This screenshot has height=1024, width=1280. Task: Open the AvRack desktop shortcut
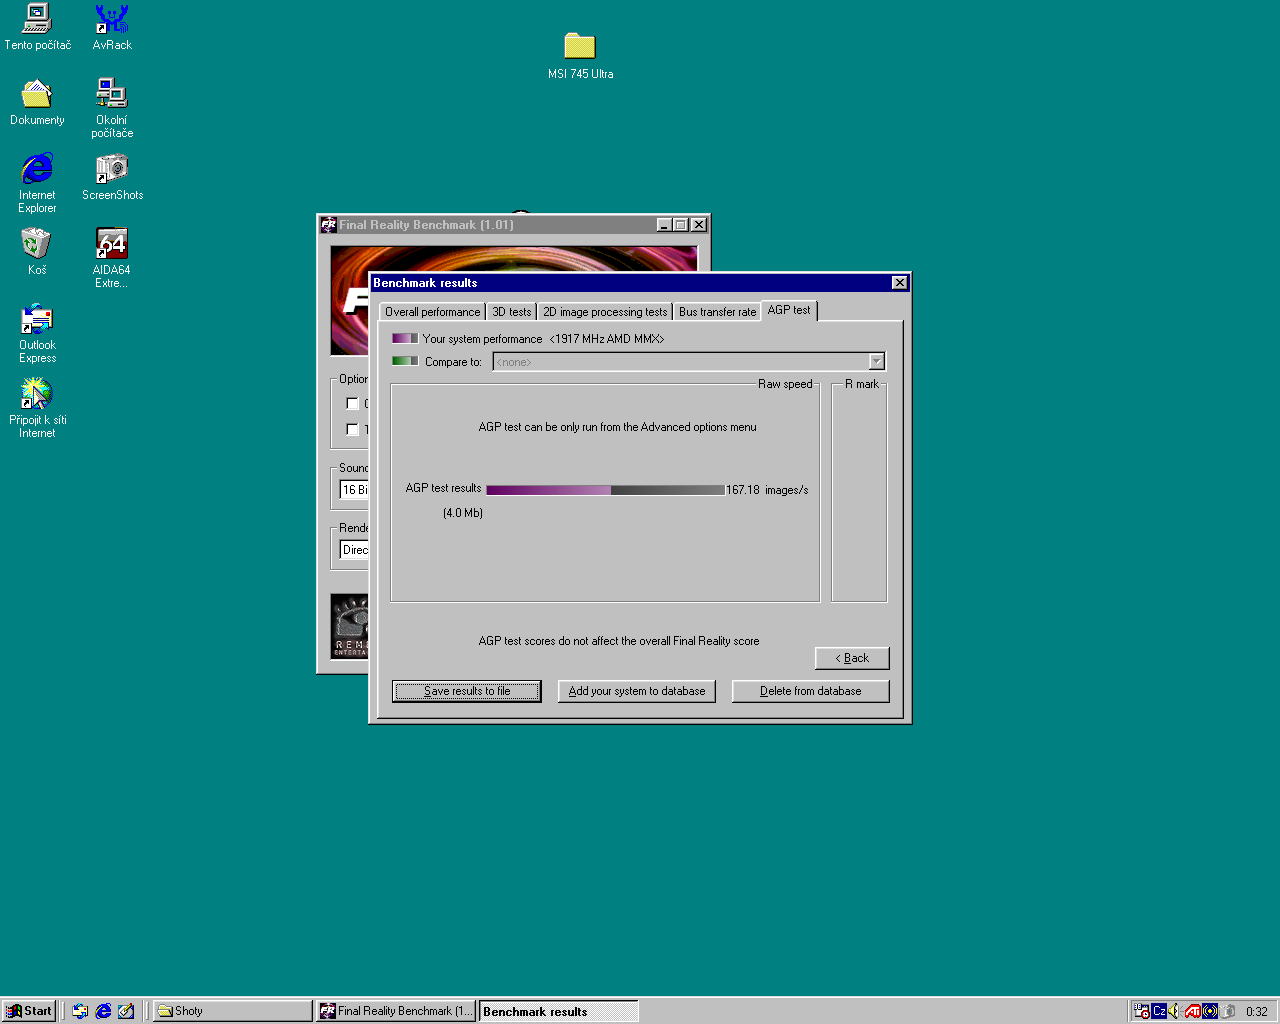pos(111,20)
